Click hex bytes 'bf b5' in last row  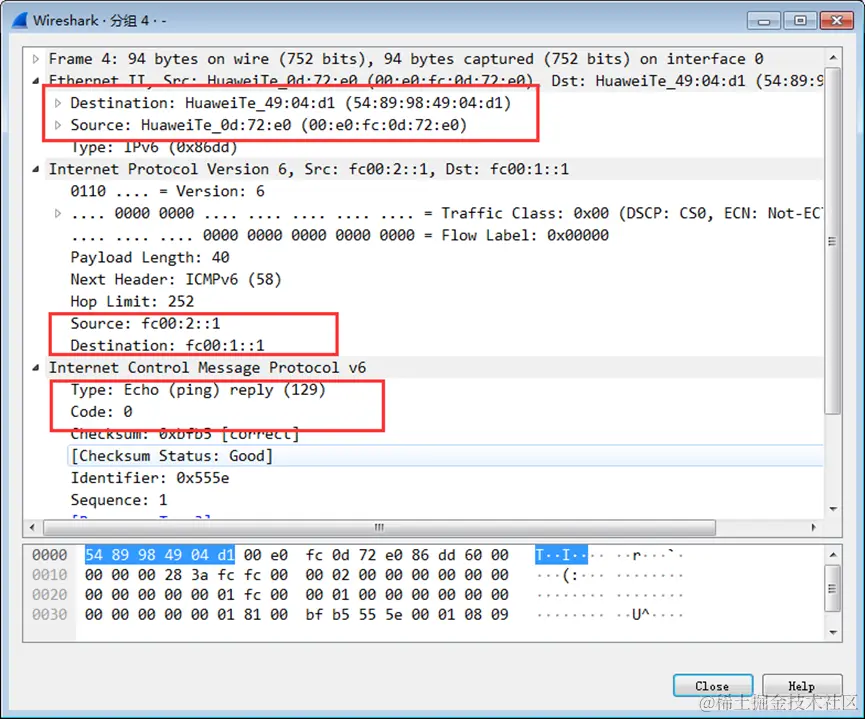tap(328, 615)
